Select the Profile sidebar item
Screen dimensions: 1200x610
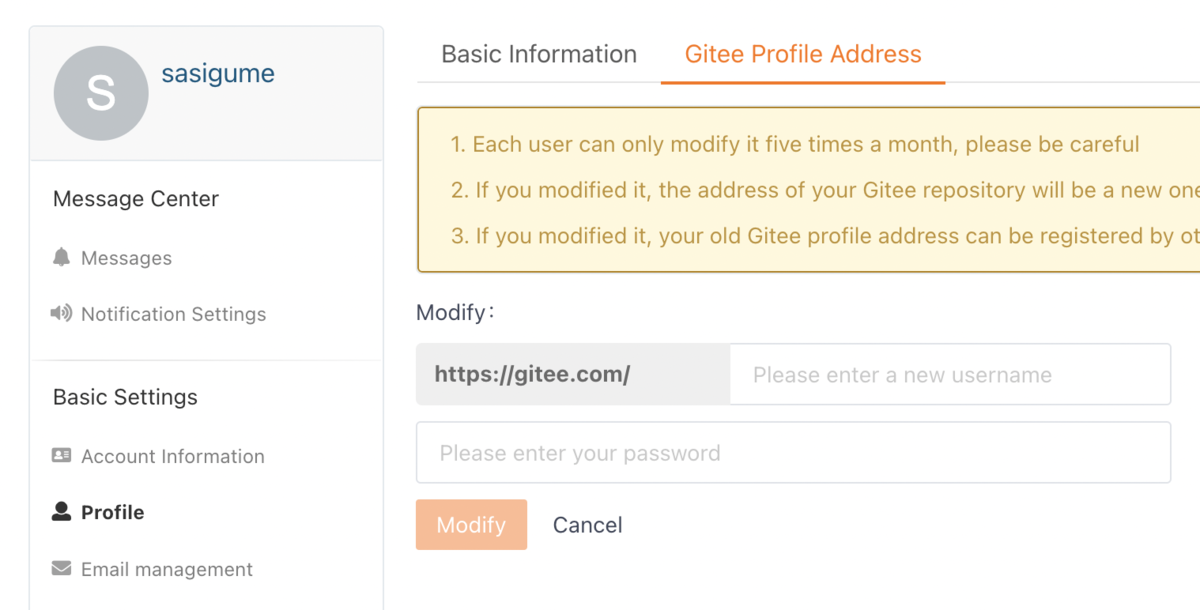tap(113, 512)
